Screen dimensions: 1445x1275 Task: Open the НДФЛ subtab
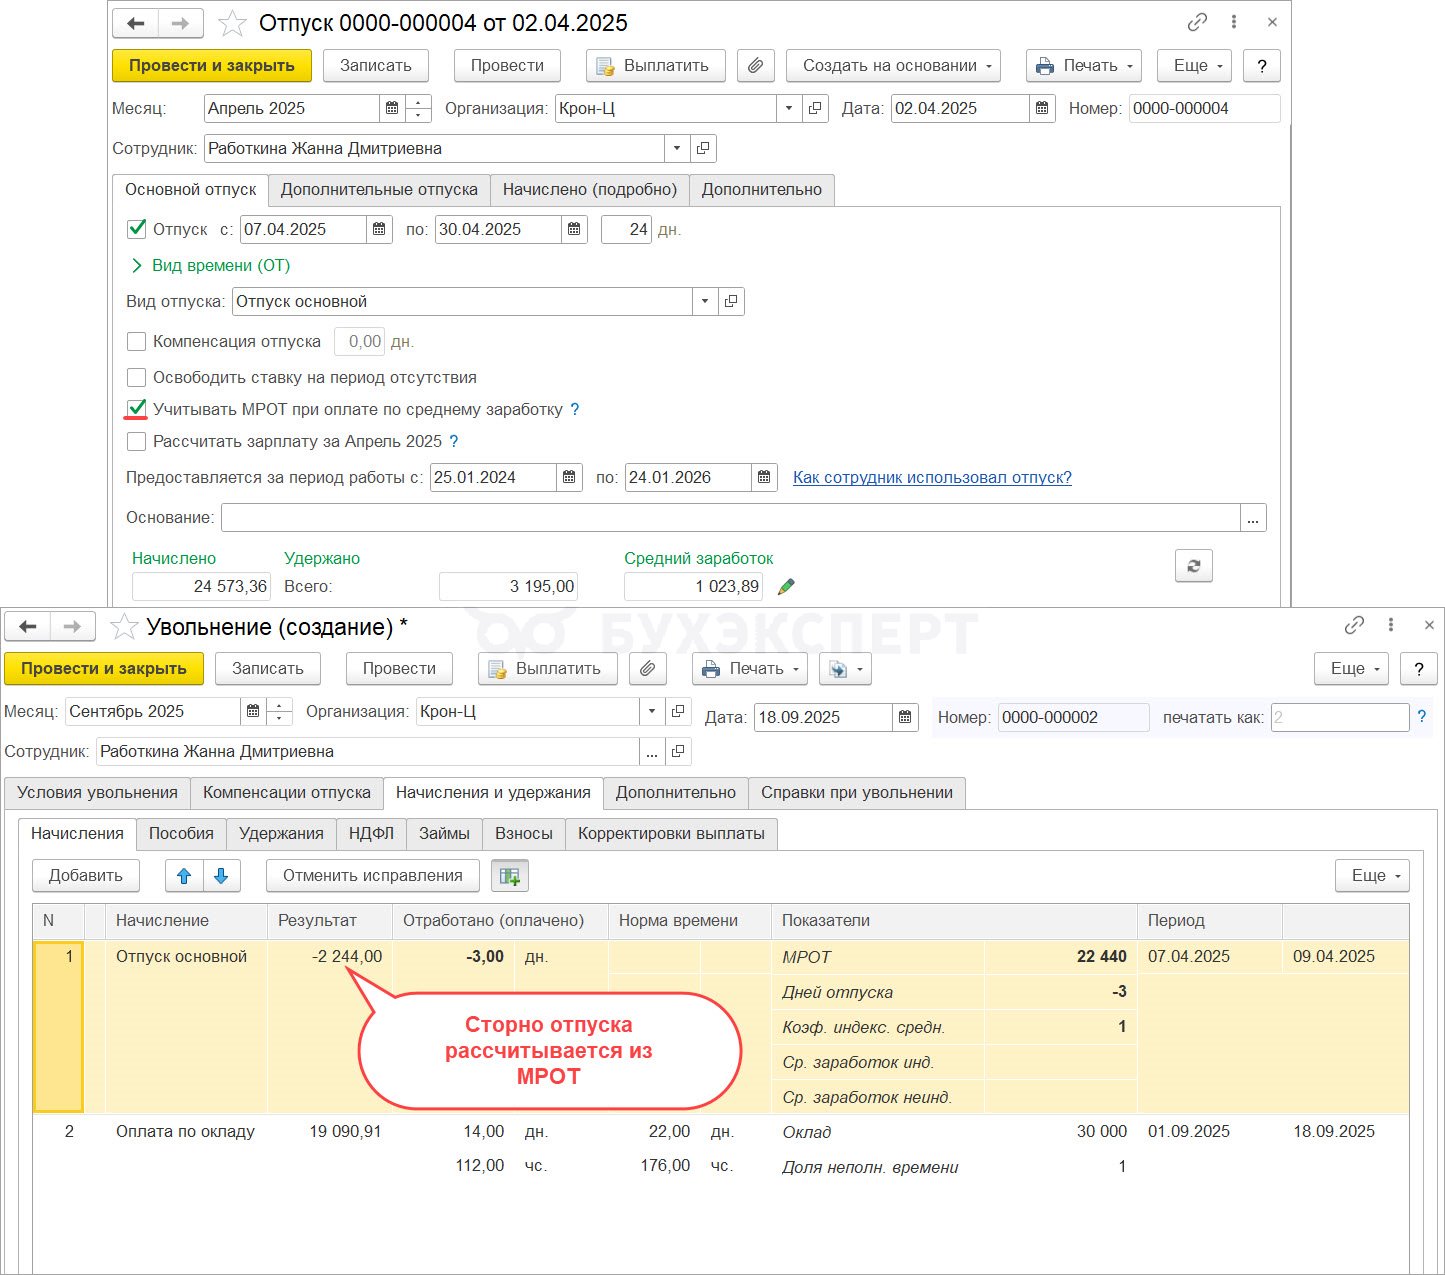pyautogui.click(x=371, y=834)
